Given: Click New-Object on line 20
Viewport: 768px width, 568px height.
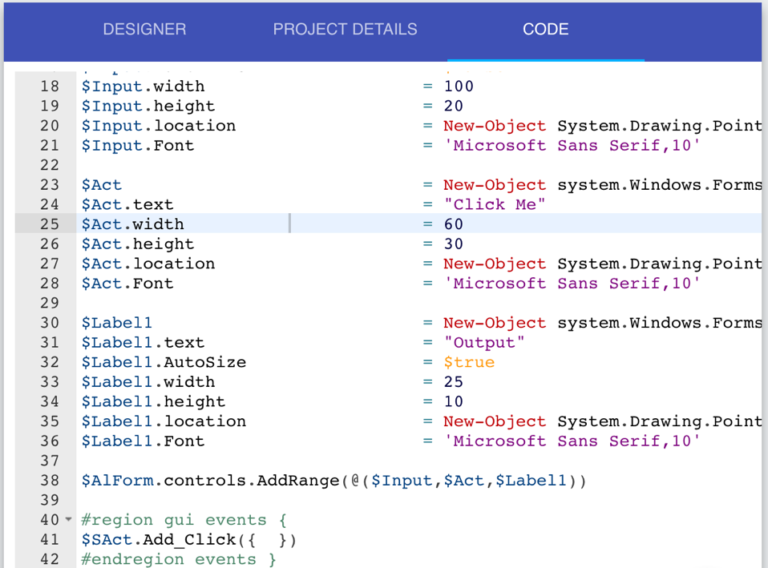Looking at the screenshot, I should [494, 126].
